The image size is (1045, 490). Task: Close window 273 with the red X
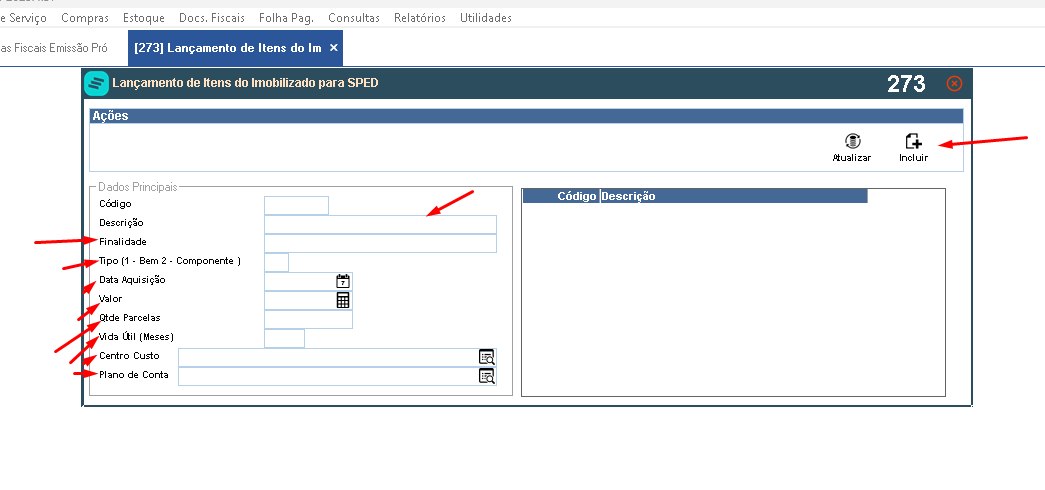(954, 83)
